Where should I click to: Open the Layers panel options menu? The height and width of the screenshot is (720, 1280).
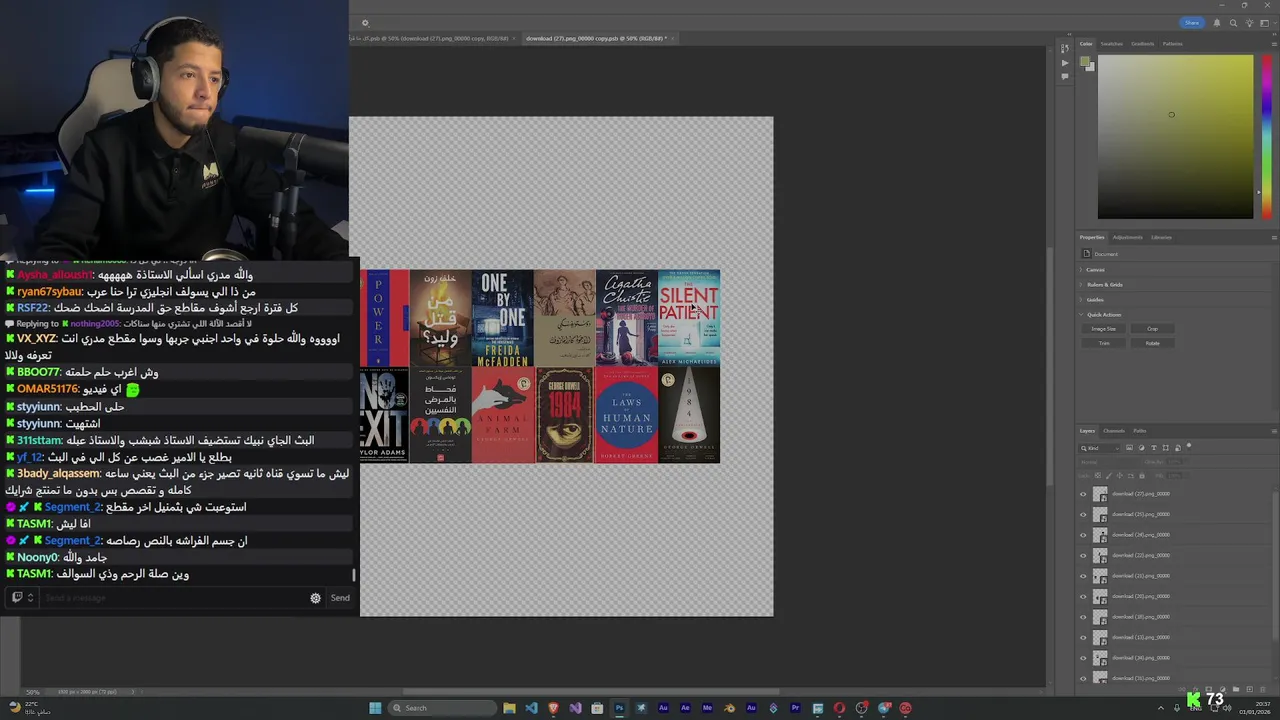(1273, 431)
